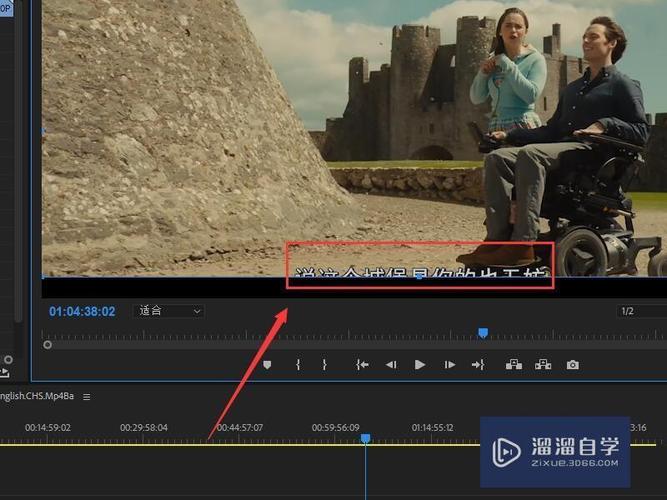This screenshot has width=667, height=500.
Task: Open zoom level dropdown showing 适合
Action: (x=168, y=311)
